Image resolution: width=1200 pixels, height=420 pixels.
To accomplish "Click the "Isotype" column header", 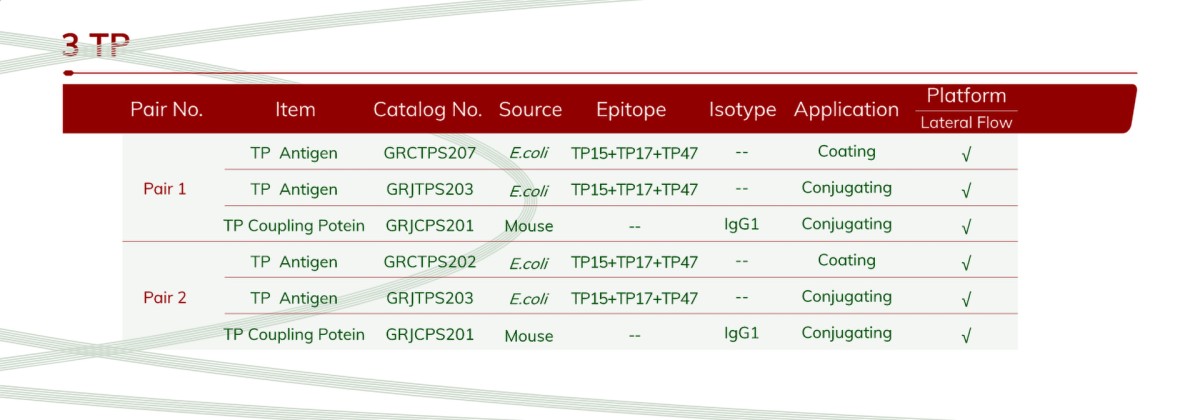I will tap(742, 110).
